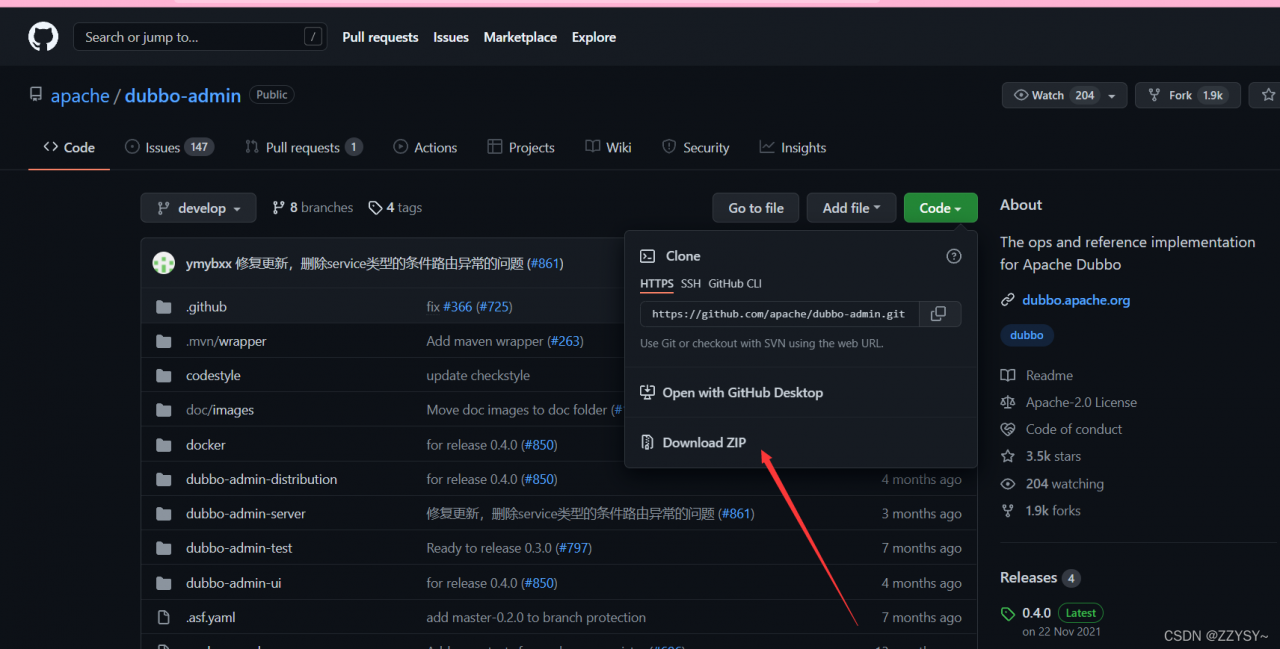Star the repository with the star button
The image size is (1280, 649).
1268,95
